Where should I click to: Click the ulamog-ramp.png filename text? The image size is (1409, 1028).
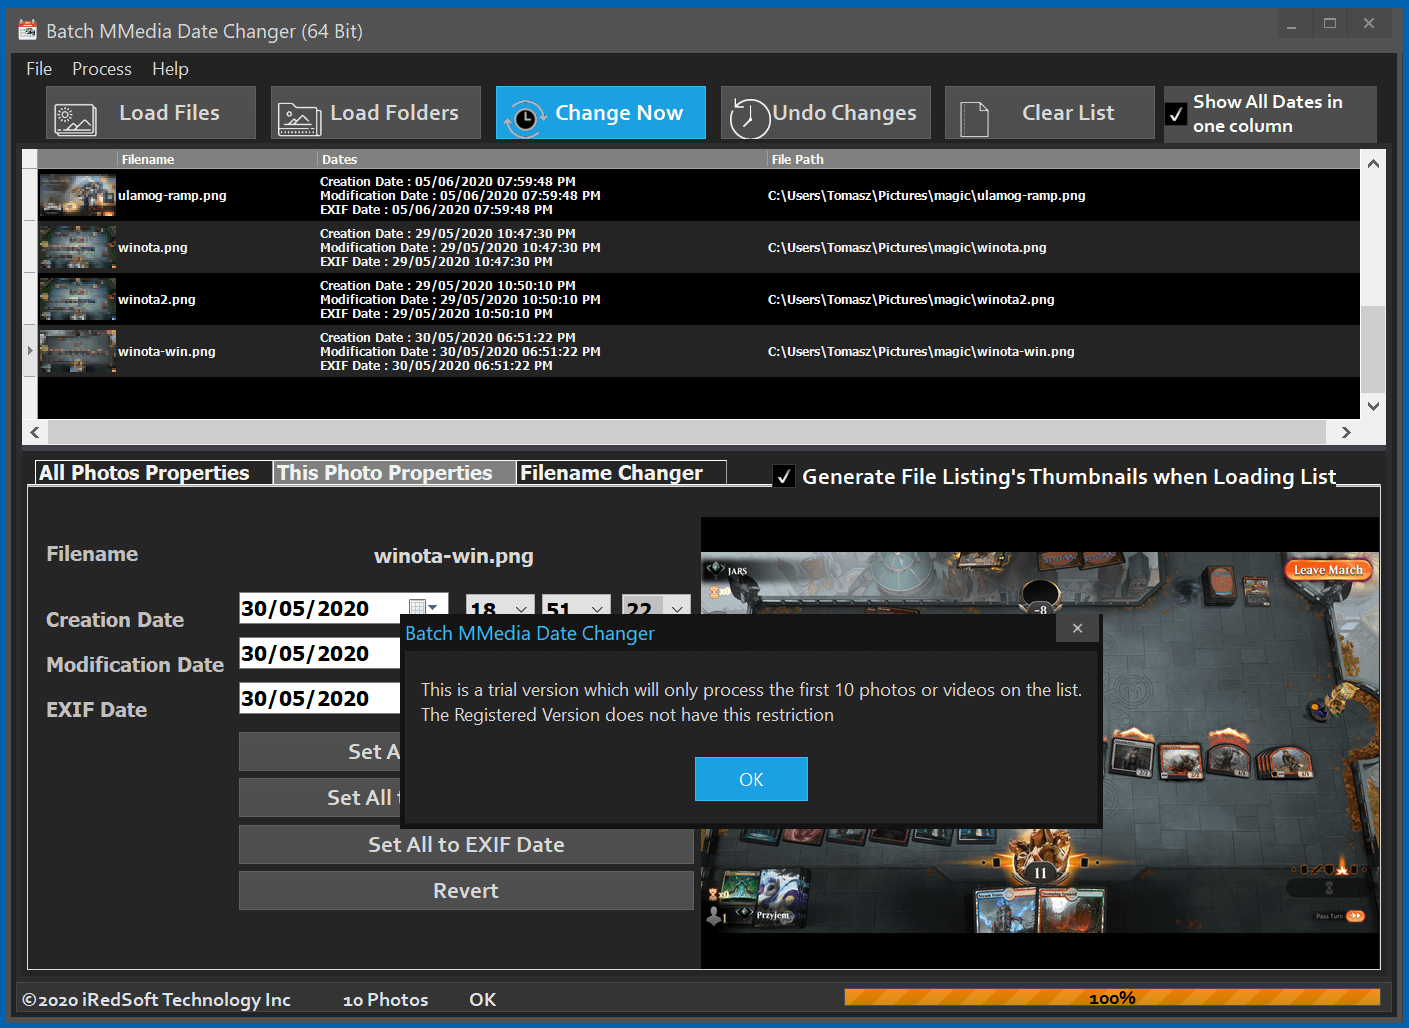point(172,195)
